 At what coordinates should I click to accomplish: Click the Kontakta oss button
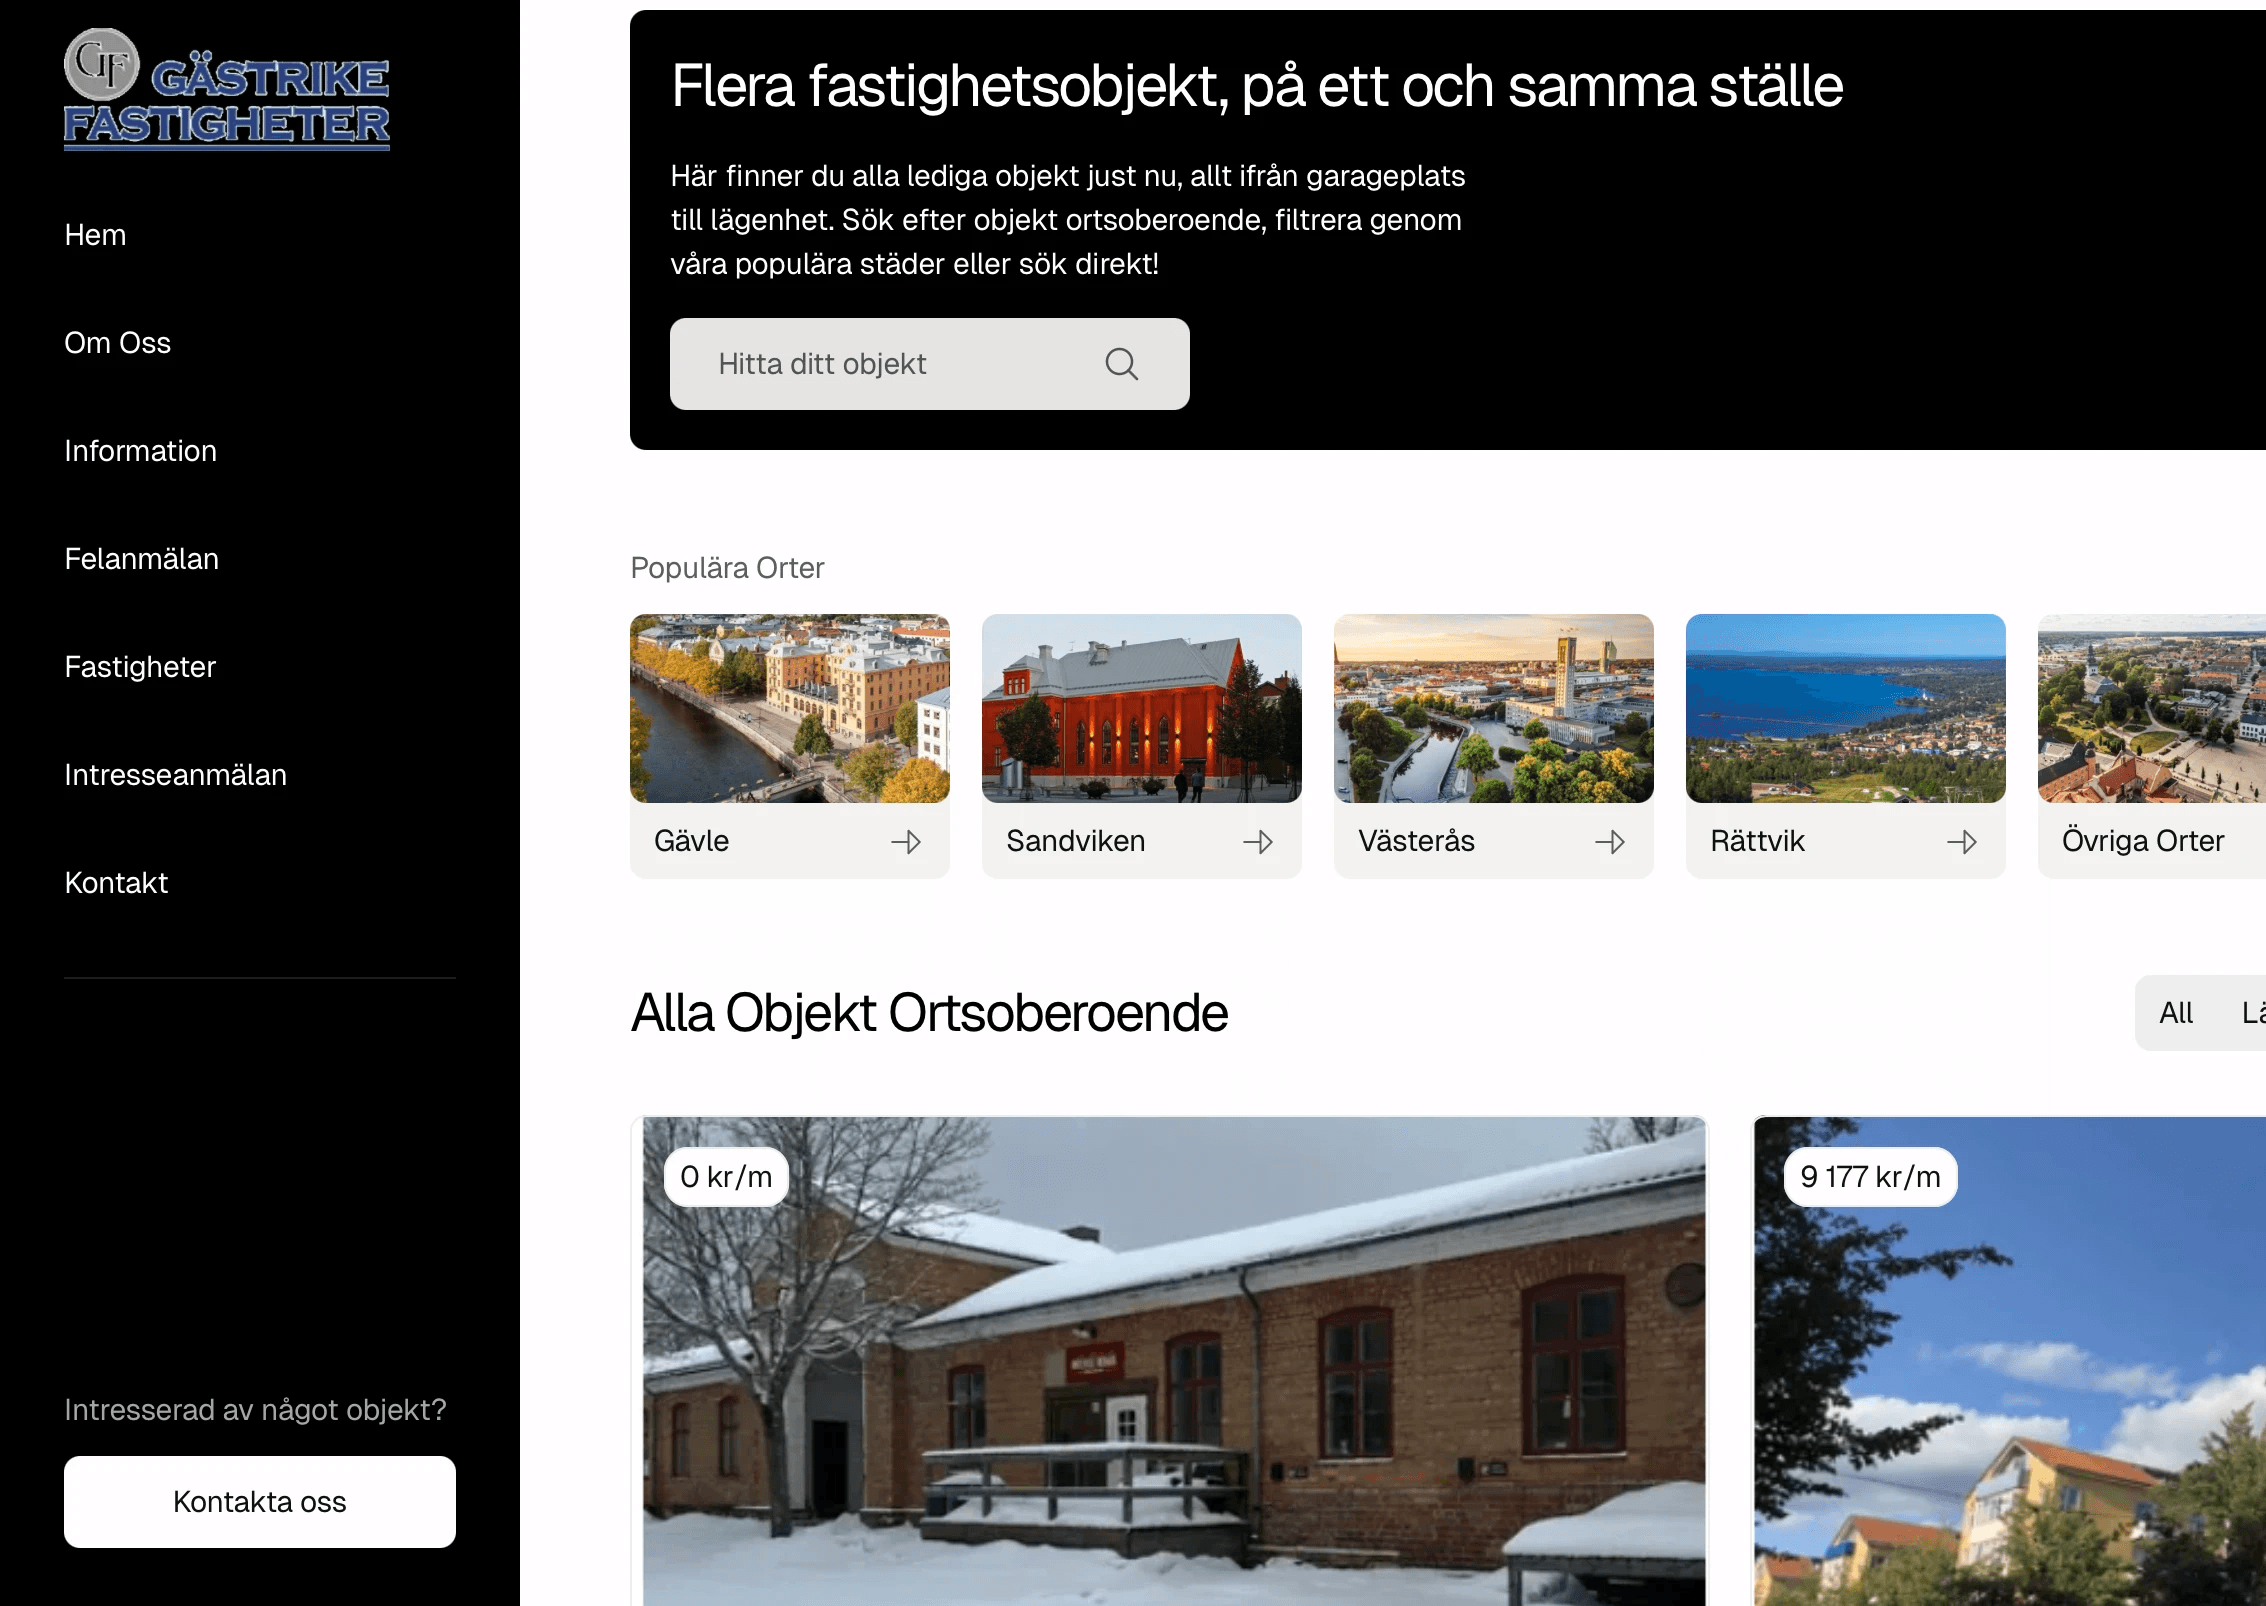coord(260,1502)
